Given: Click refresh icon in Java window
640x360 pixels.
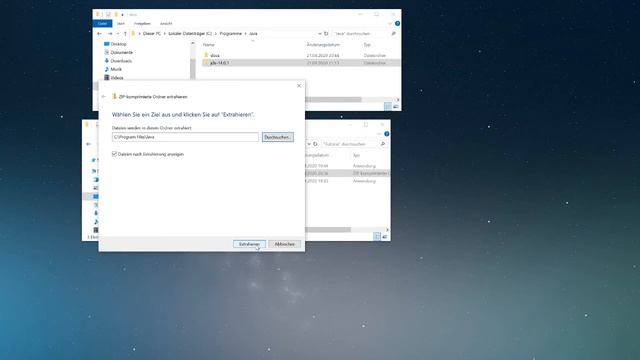Looking at the screenshot, I should click(326, 33).
